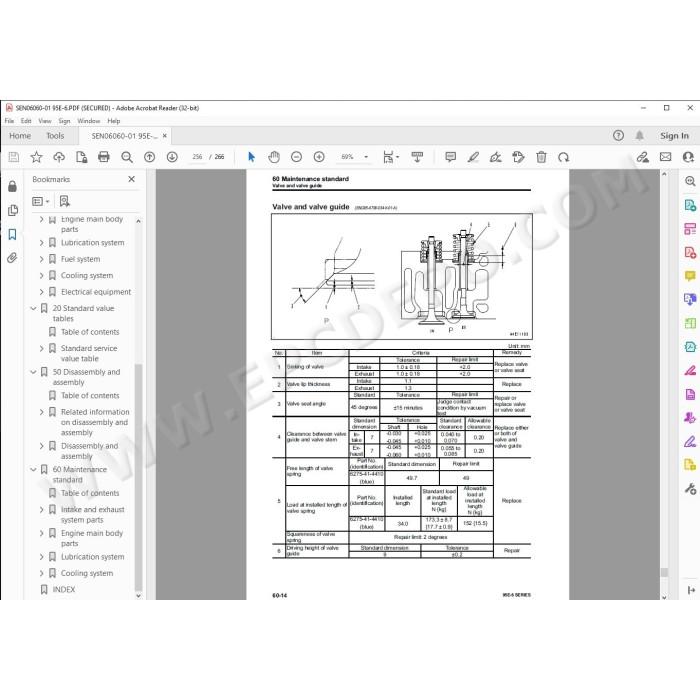Jump to the INDEX bookmark

[64, 590]
